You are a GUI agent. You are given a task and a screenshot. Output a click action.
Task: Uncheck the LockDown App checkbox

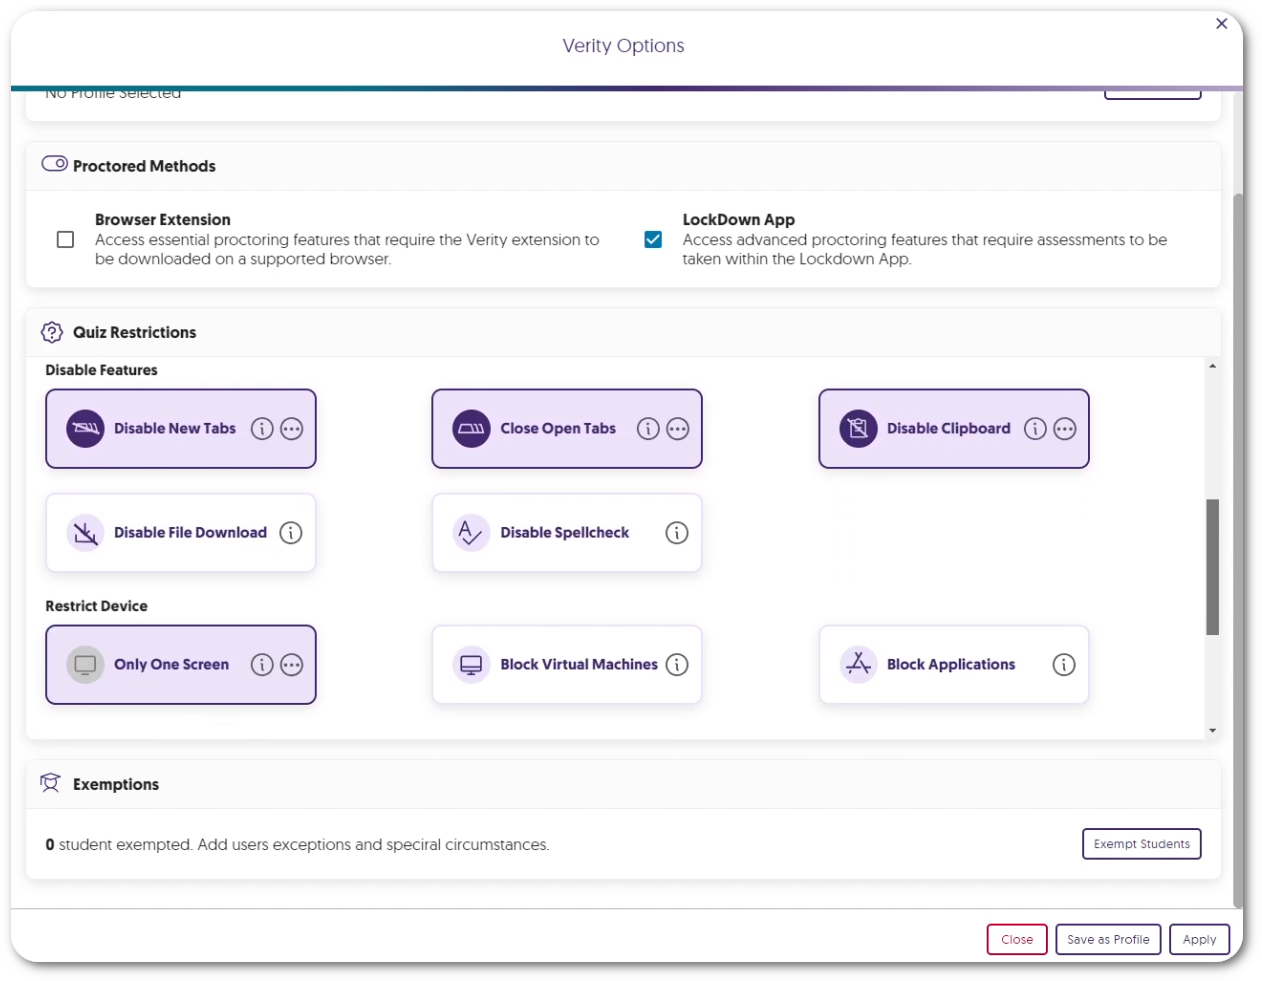pos(653,240)
